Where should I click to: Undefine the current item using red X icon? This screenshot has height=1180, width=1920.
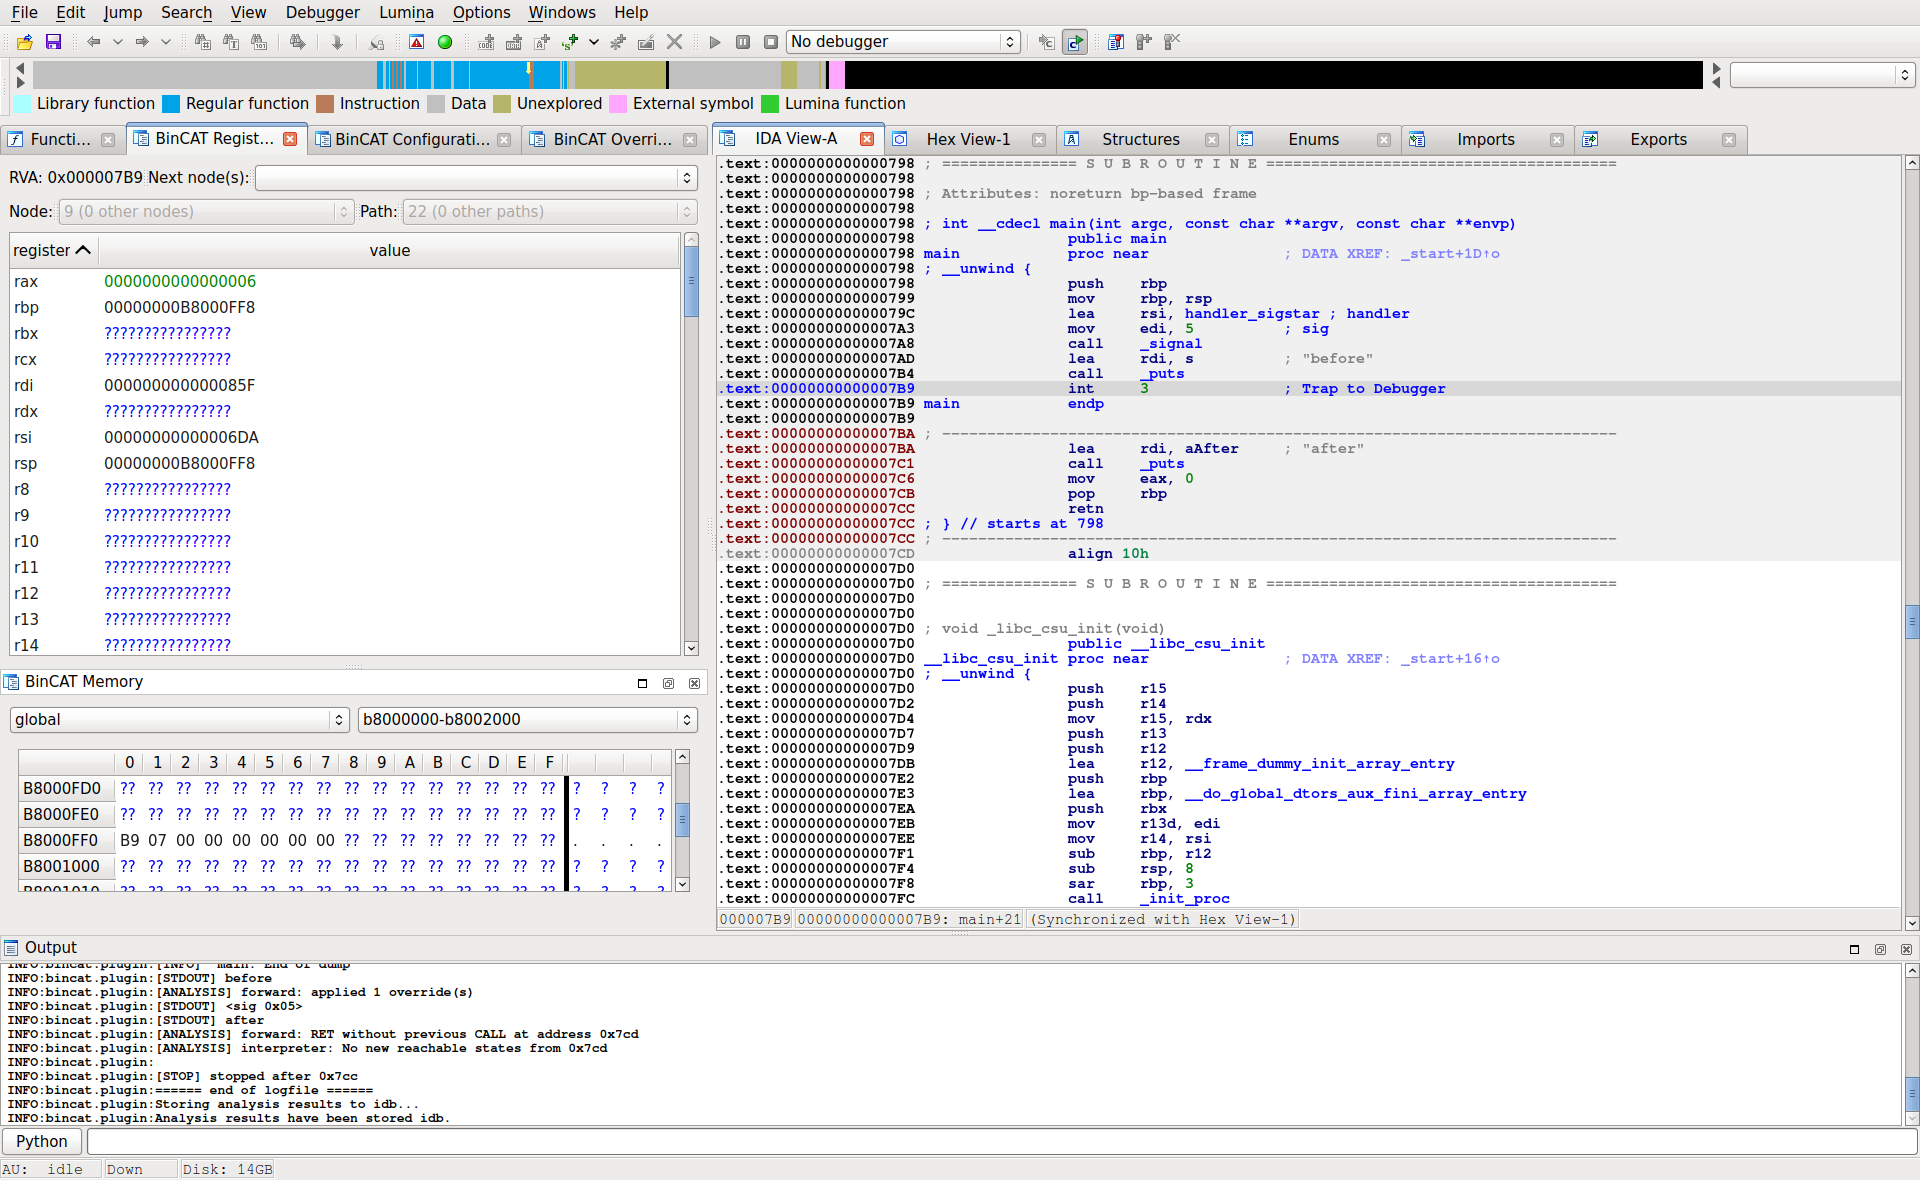[x=674, y=42]
